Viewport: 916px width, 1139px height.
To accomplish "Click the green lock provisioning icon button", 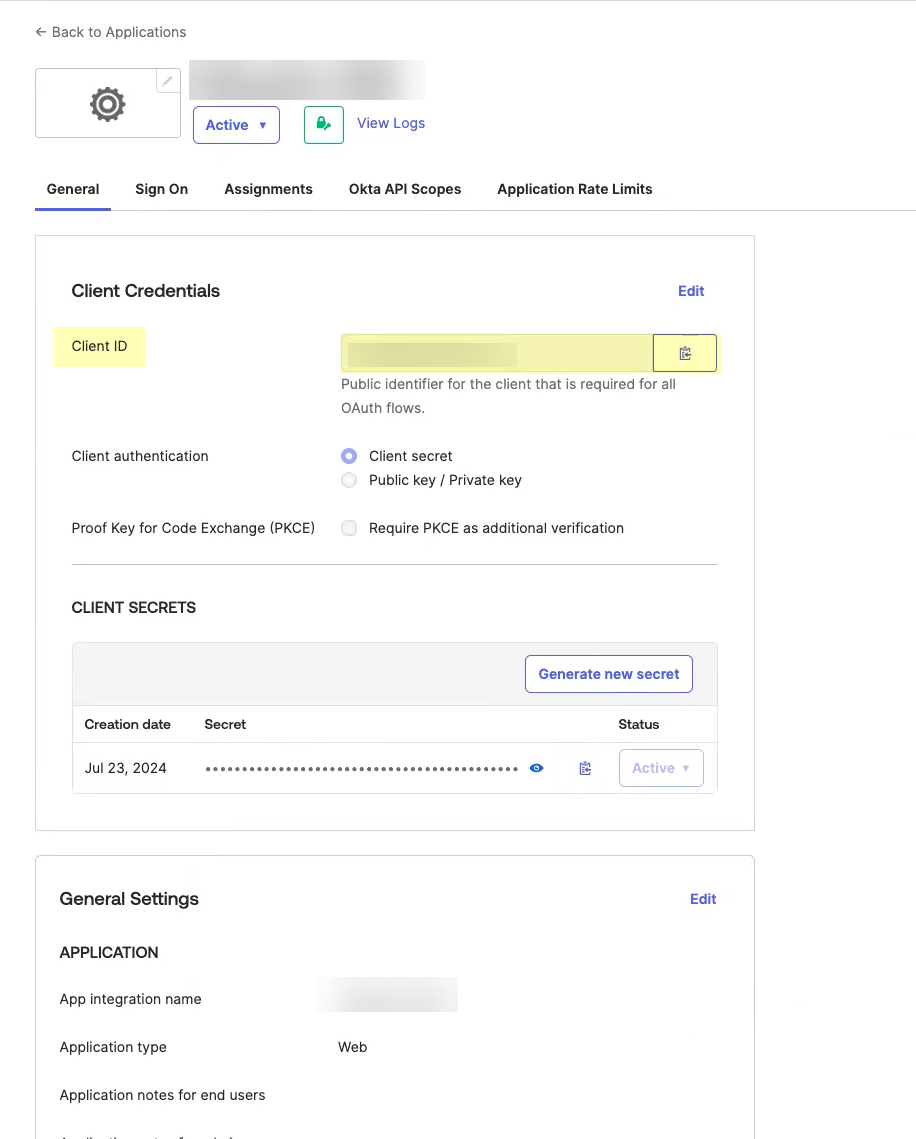I will 323,125.
